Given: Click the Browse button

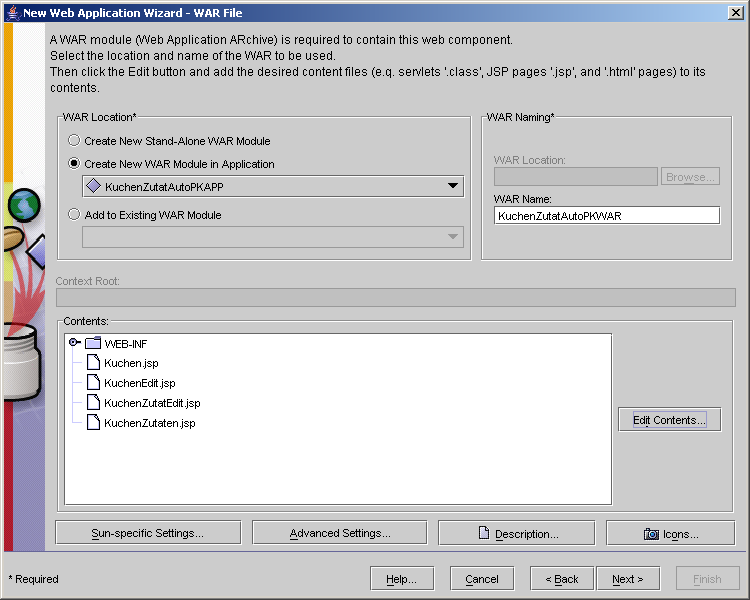Looking at the screenshot, I should tap(690, 177).
